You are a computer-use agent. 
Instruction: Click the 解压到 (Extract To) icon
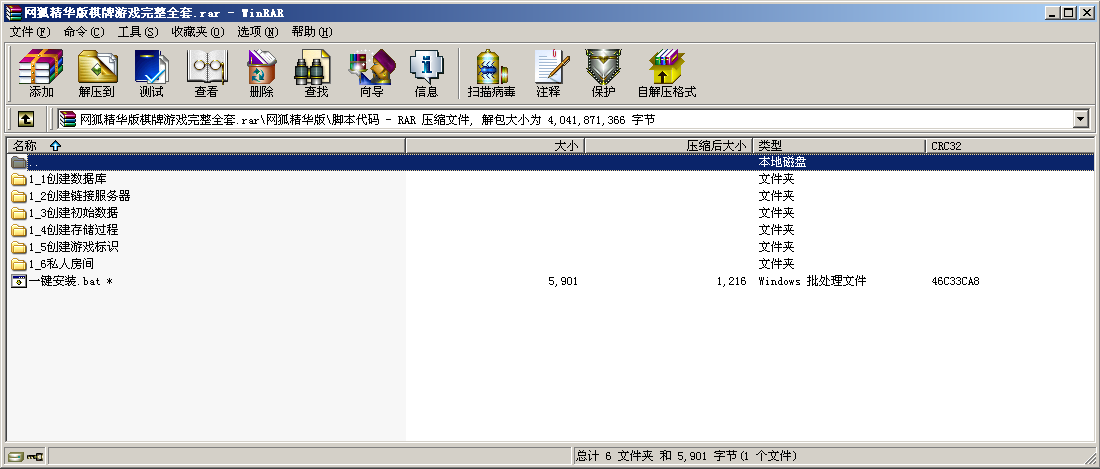pyautogui.click(x=96, y=74)
